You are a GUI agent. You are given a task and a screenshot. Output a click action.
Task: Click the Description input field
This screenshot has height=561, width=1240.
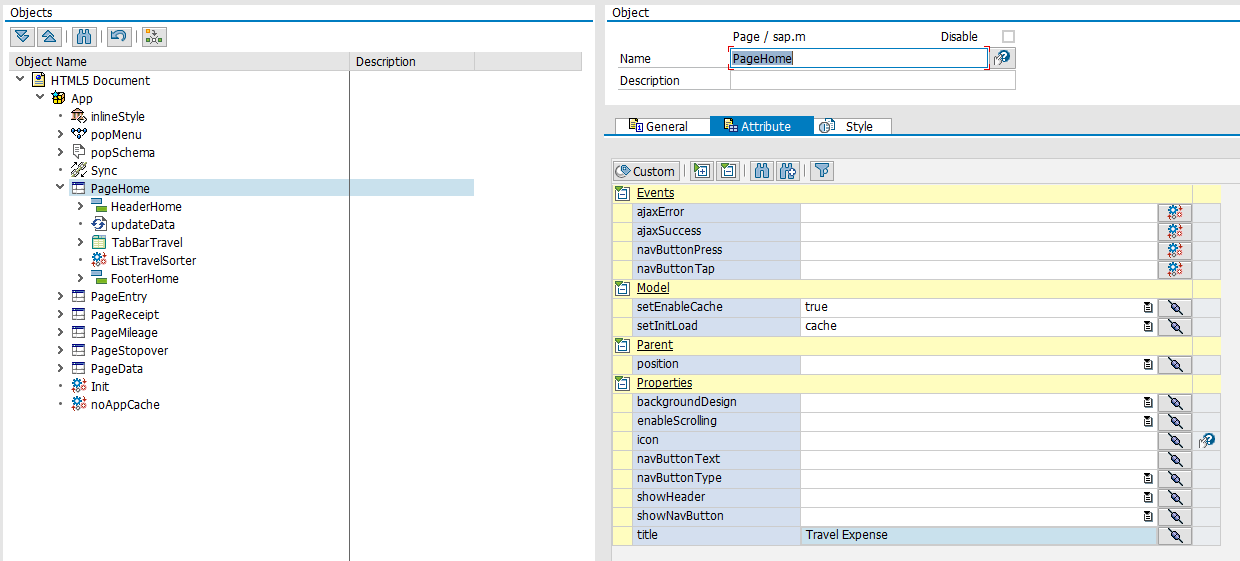pyautogui.click(x=872, y=81)
